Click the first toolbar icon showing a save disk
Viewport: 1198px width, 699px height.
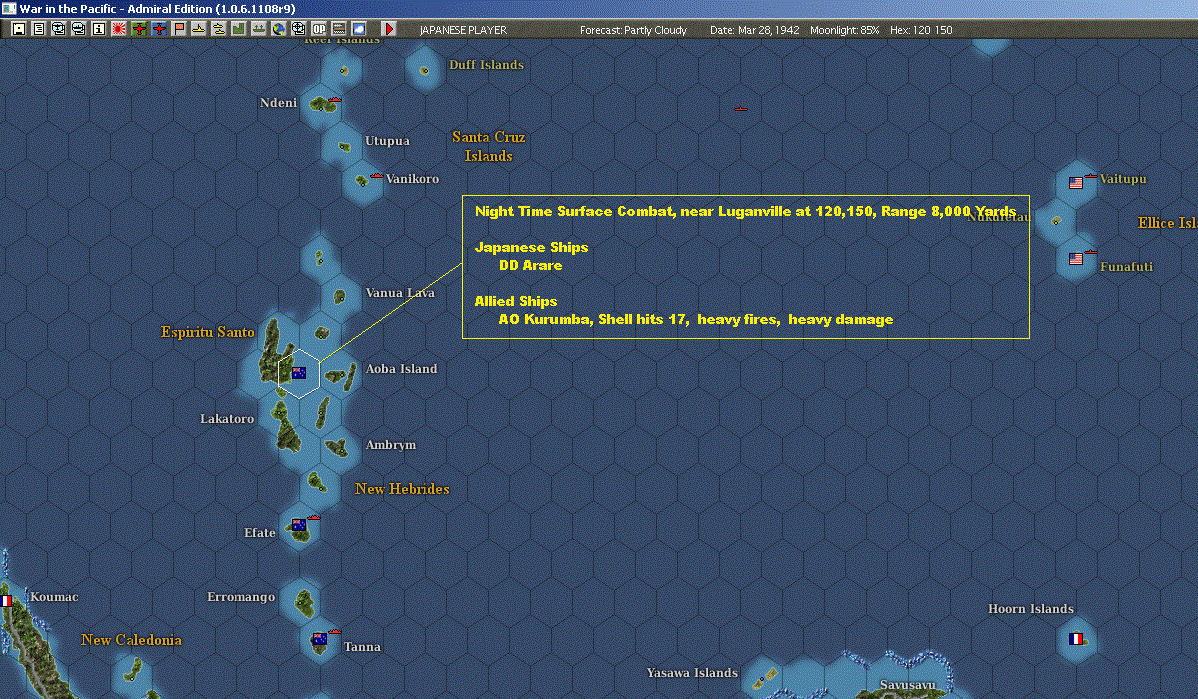(x=19, y=29)
